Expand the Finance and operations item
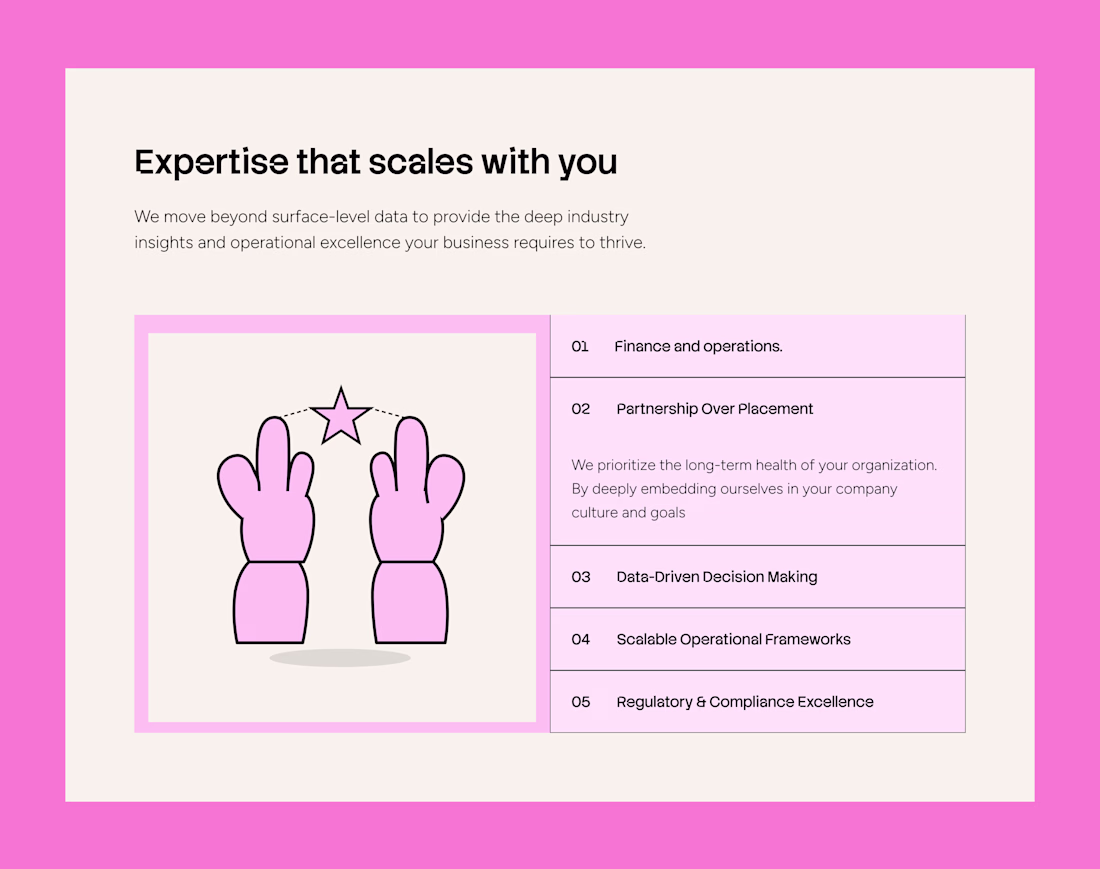The width and height of the screenshot is (1100, 869). (x=698, y=346)
